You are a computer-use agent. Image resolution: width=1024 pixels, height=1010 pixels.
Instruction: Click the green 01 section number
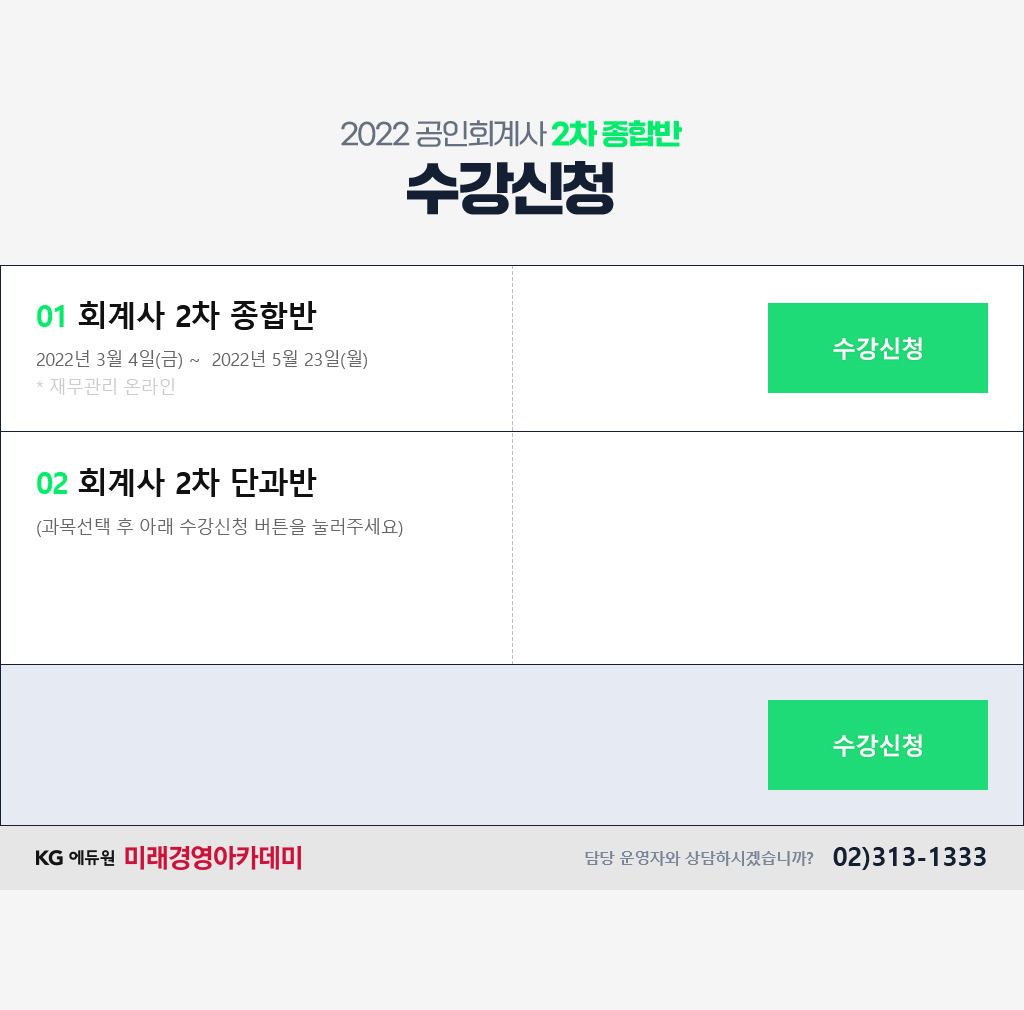pyautogui.click(x=52, y=317)
